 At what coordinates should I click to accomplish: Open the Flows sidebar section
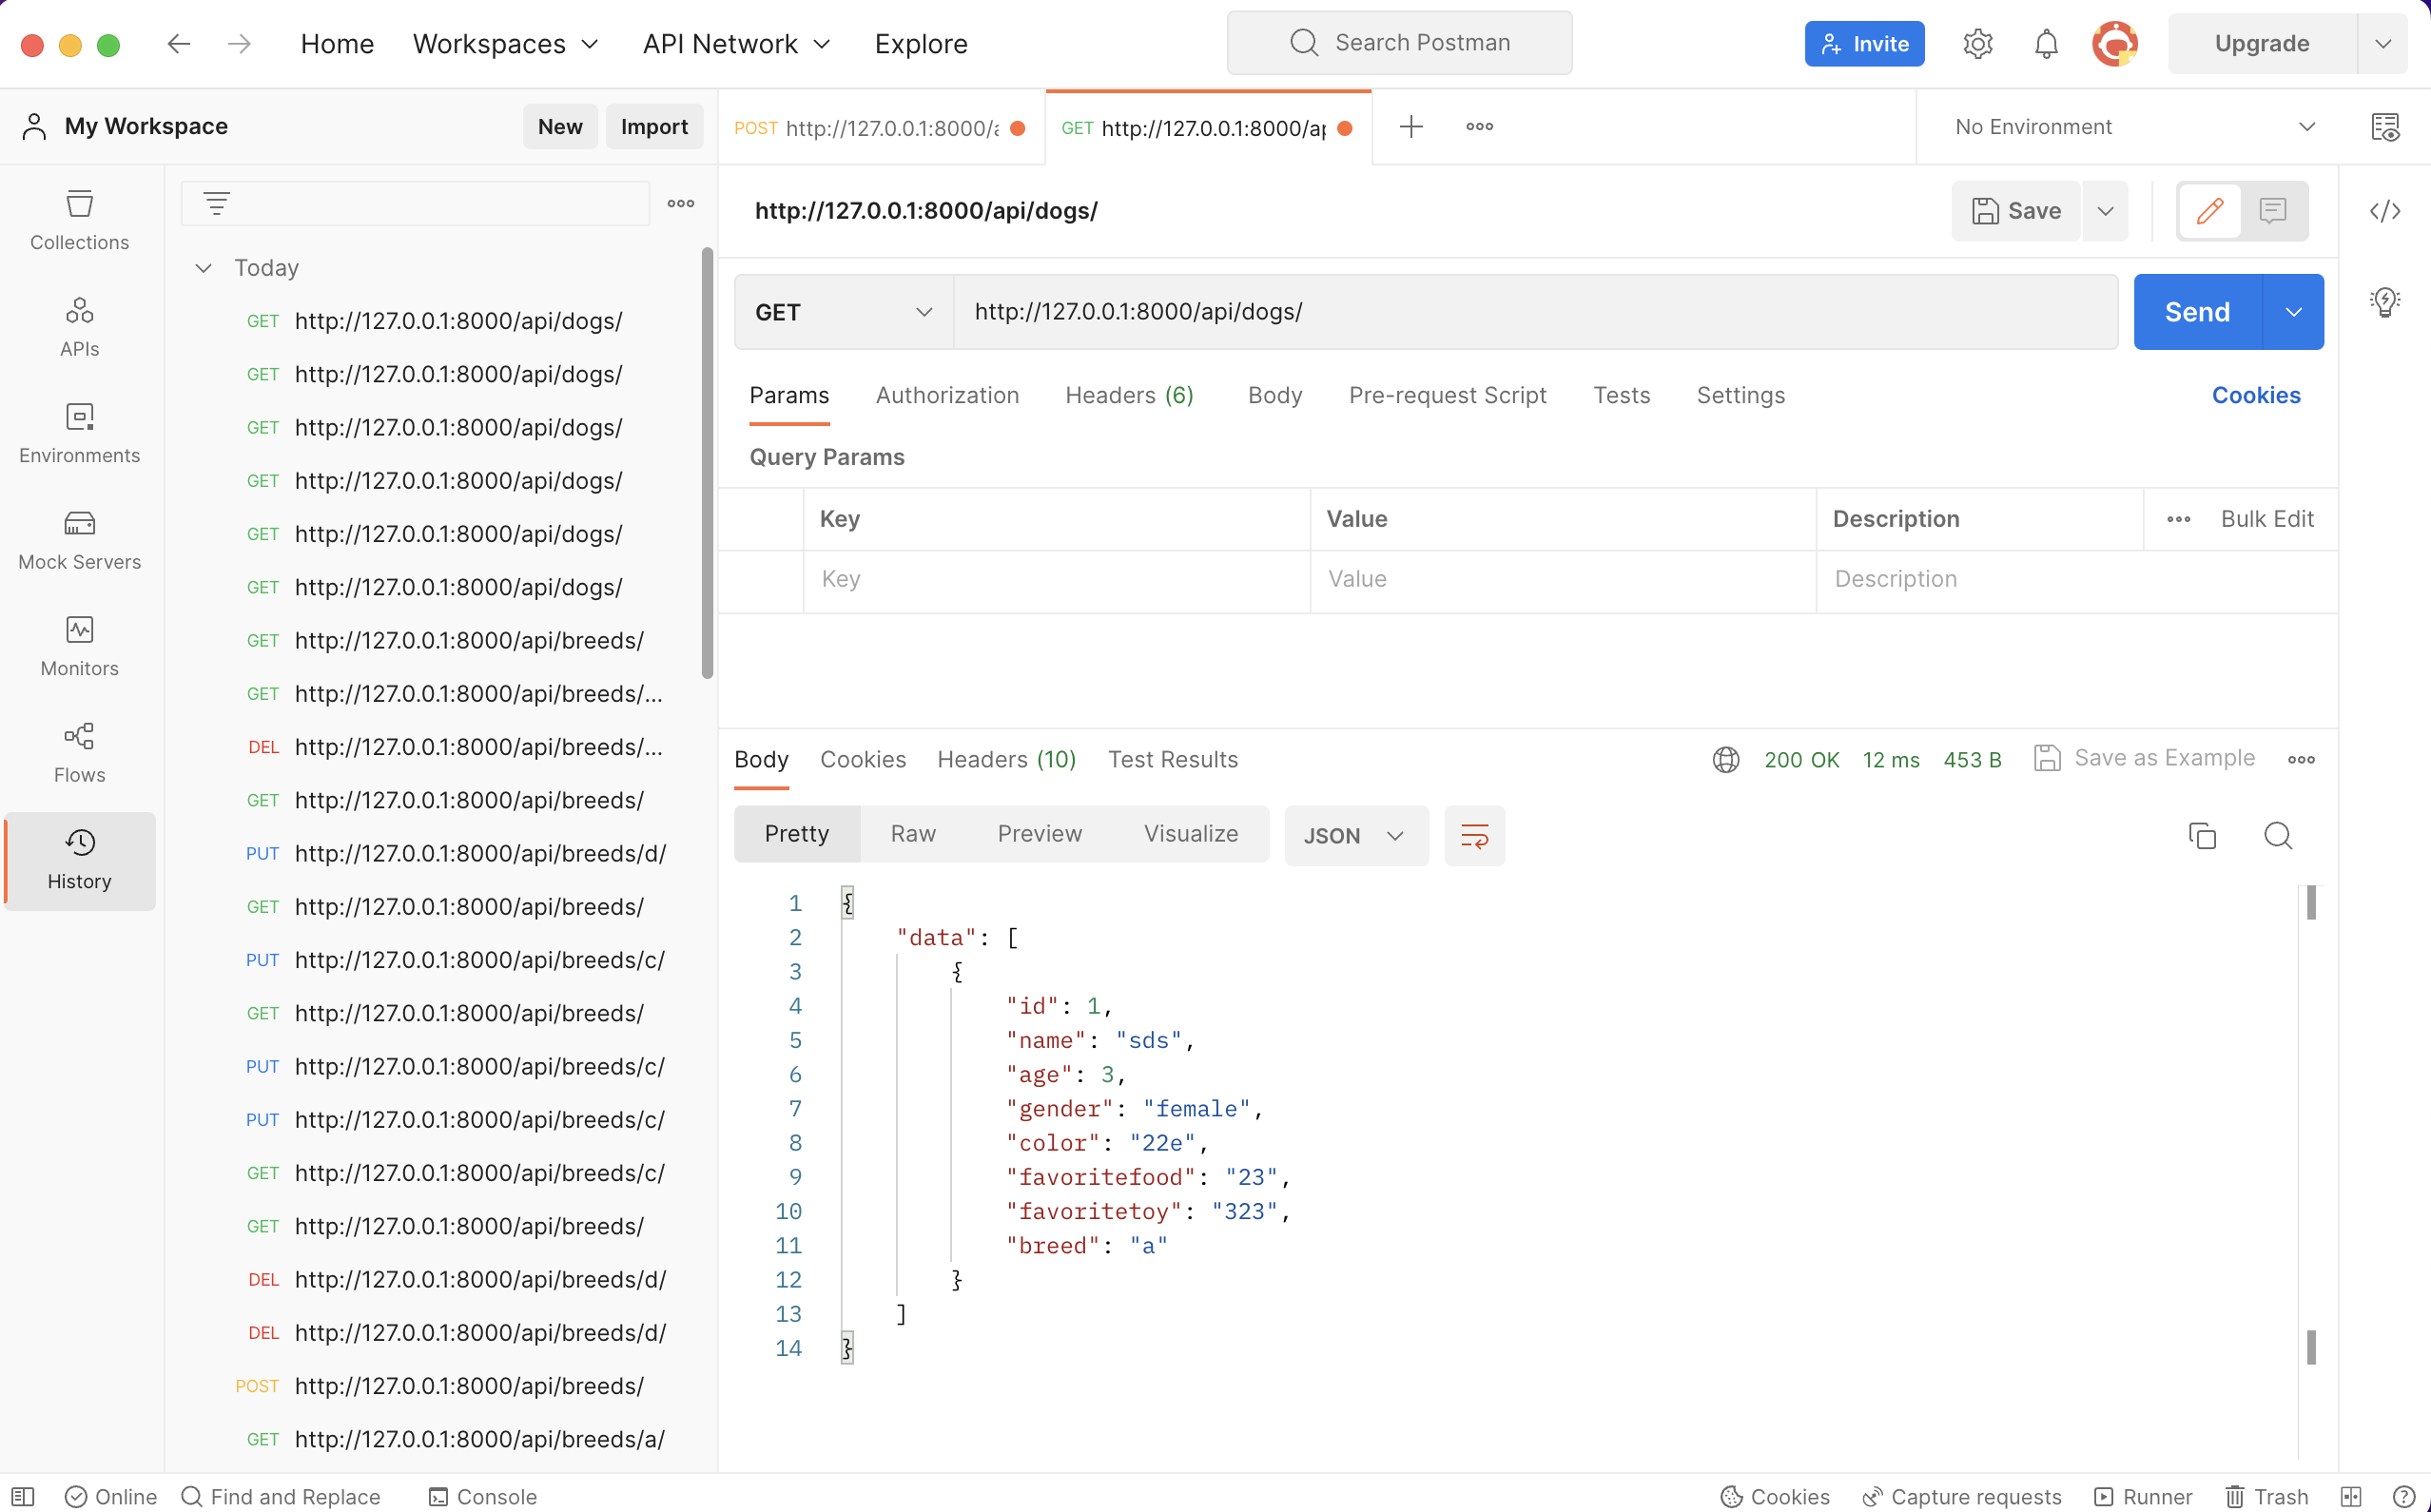79,753
